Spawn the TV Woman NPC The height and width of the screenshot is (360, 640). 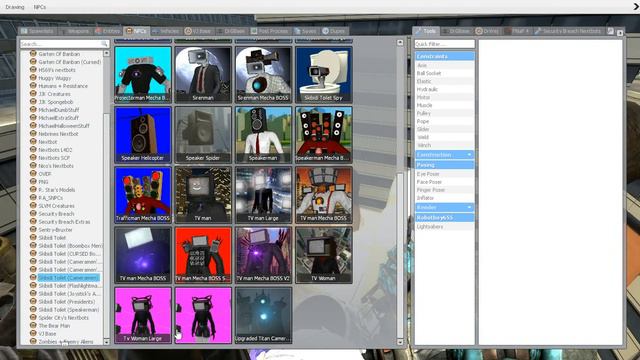[324, 255]
